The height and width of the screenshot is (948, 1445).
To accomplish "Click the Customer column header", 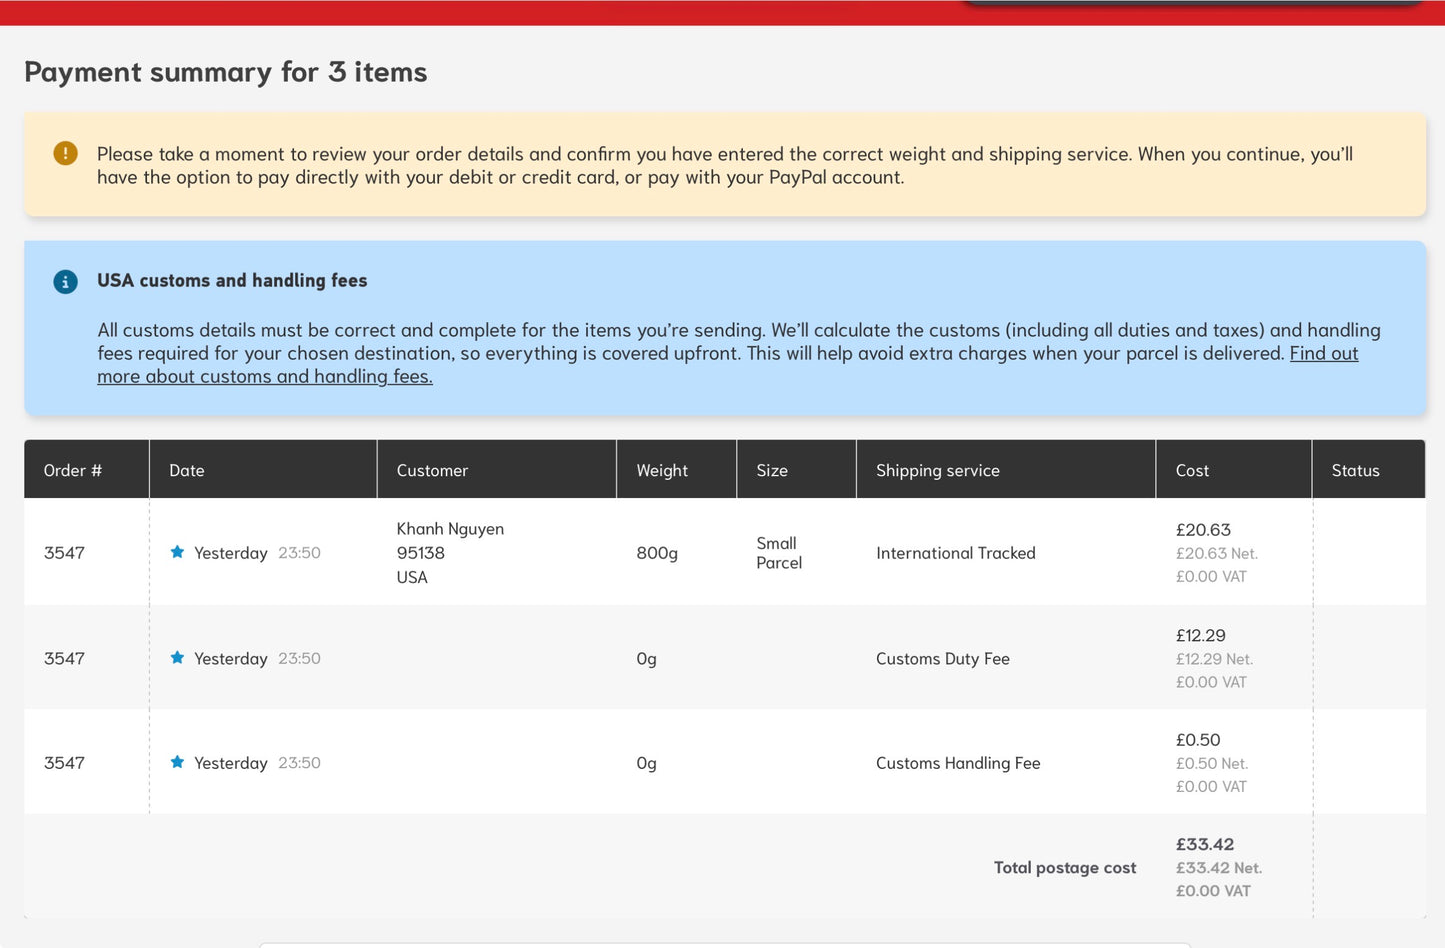I will click(432, 470).
